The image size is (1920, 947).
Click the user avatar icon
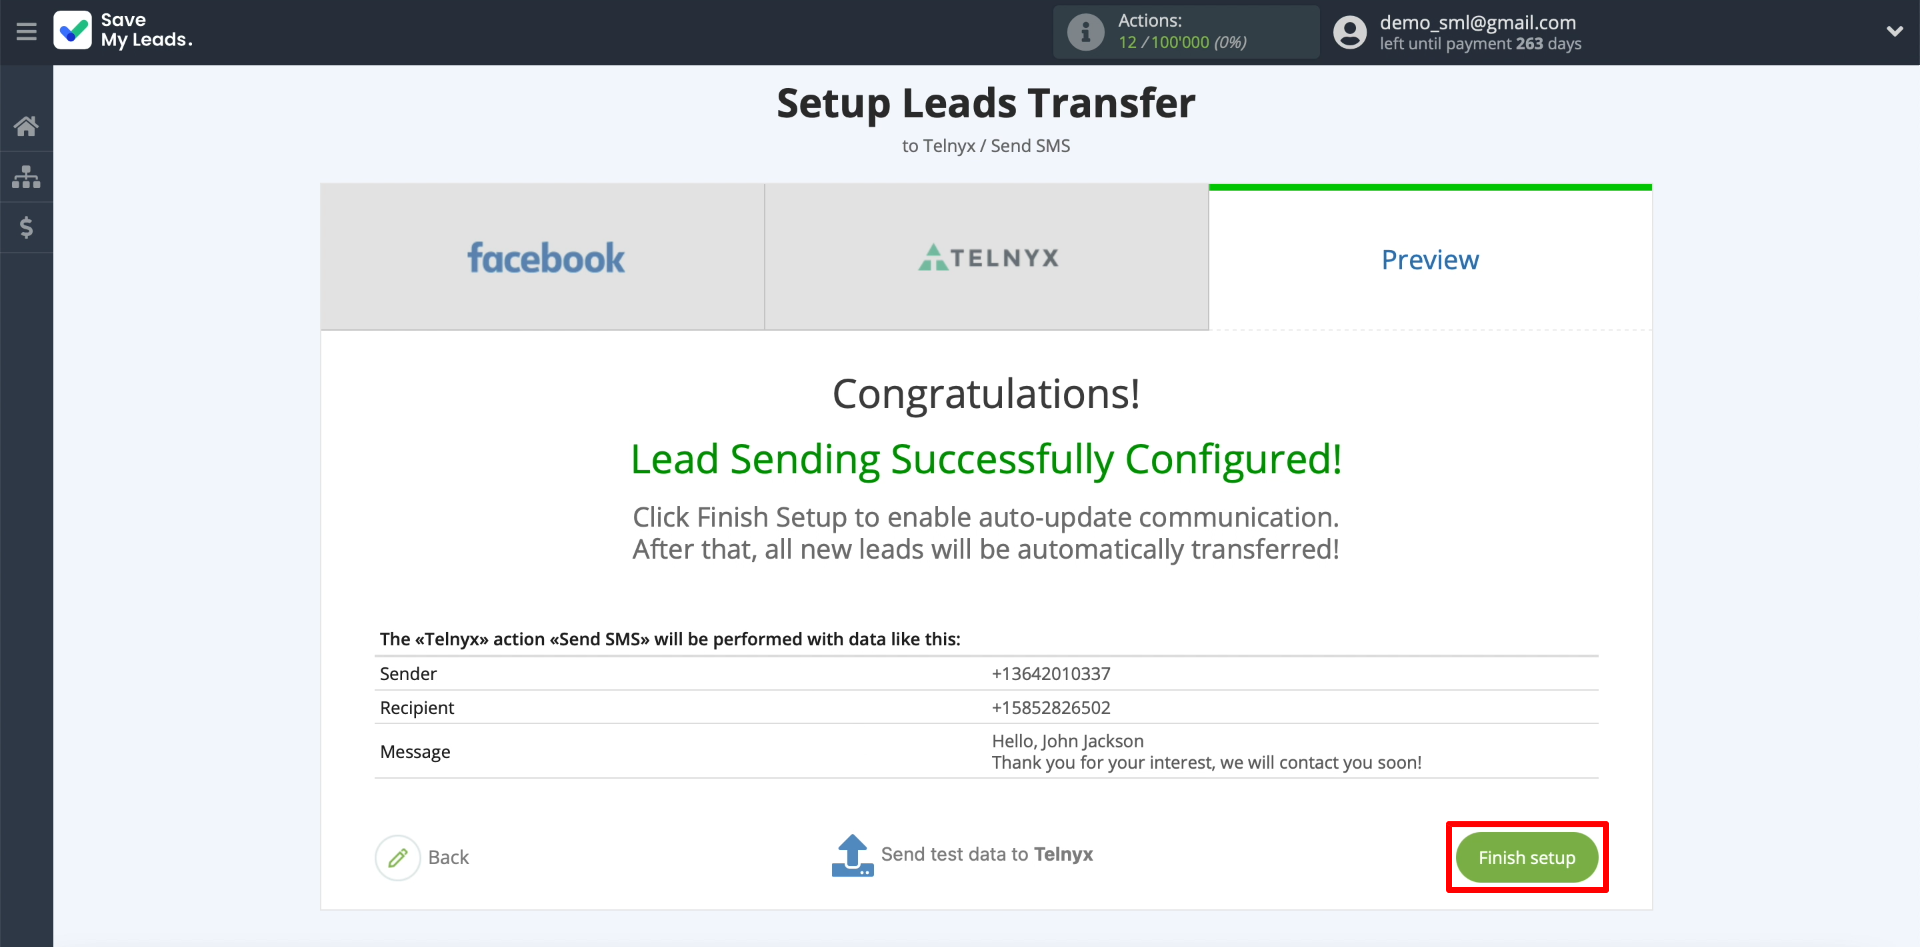click(1349, 32)
